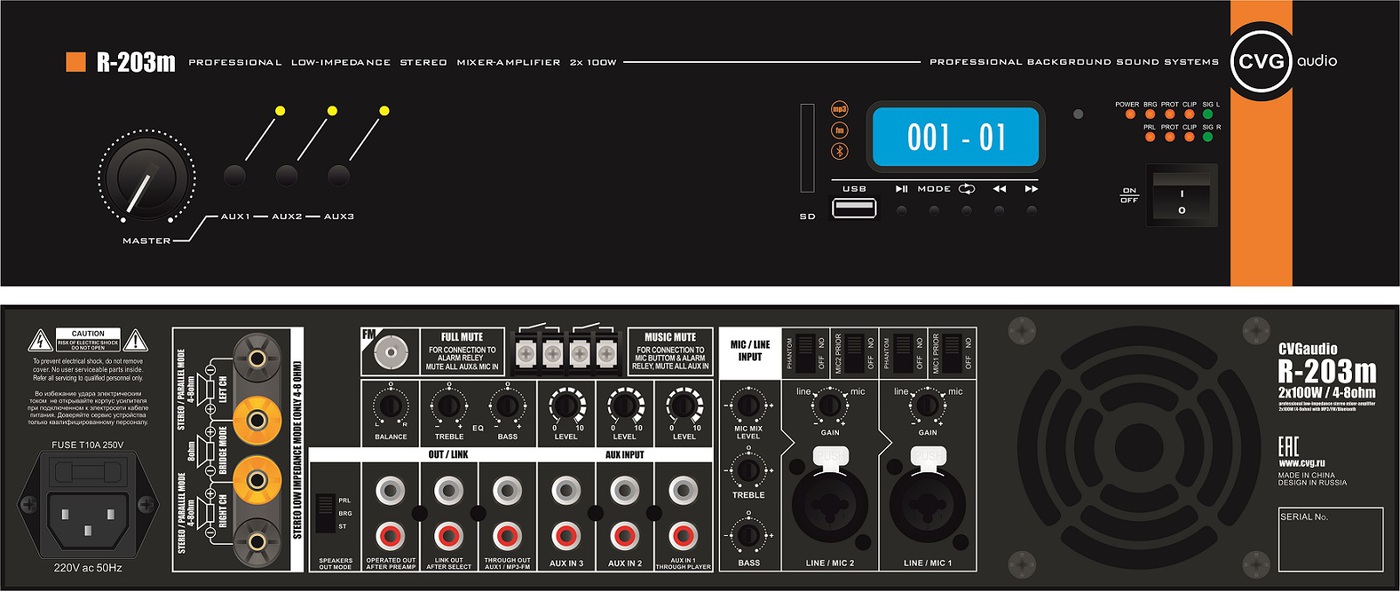Hit the fast-forward button on the player
1400x591 pixels.
[x=1031, y=211]
